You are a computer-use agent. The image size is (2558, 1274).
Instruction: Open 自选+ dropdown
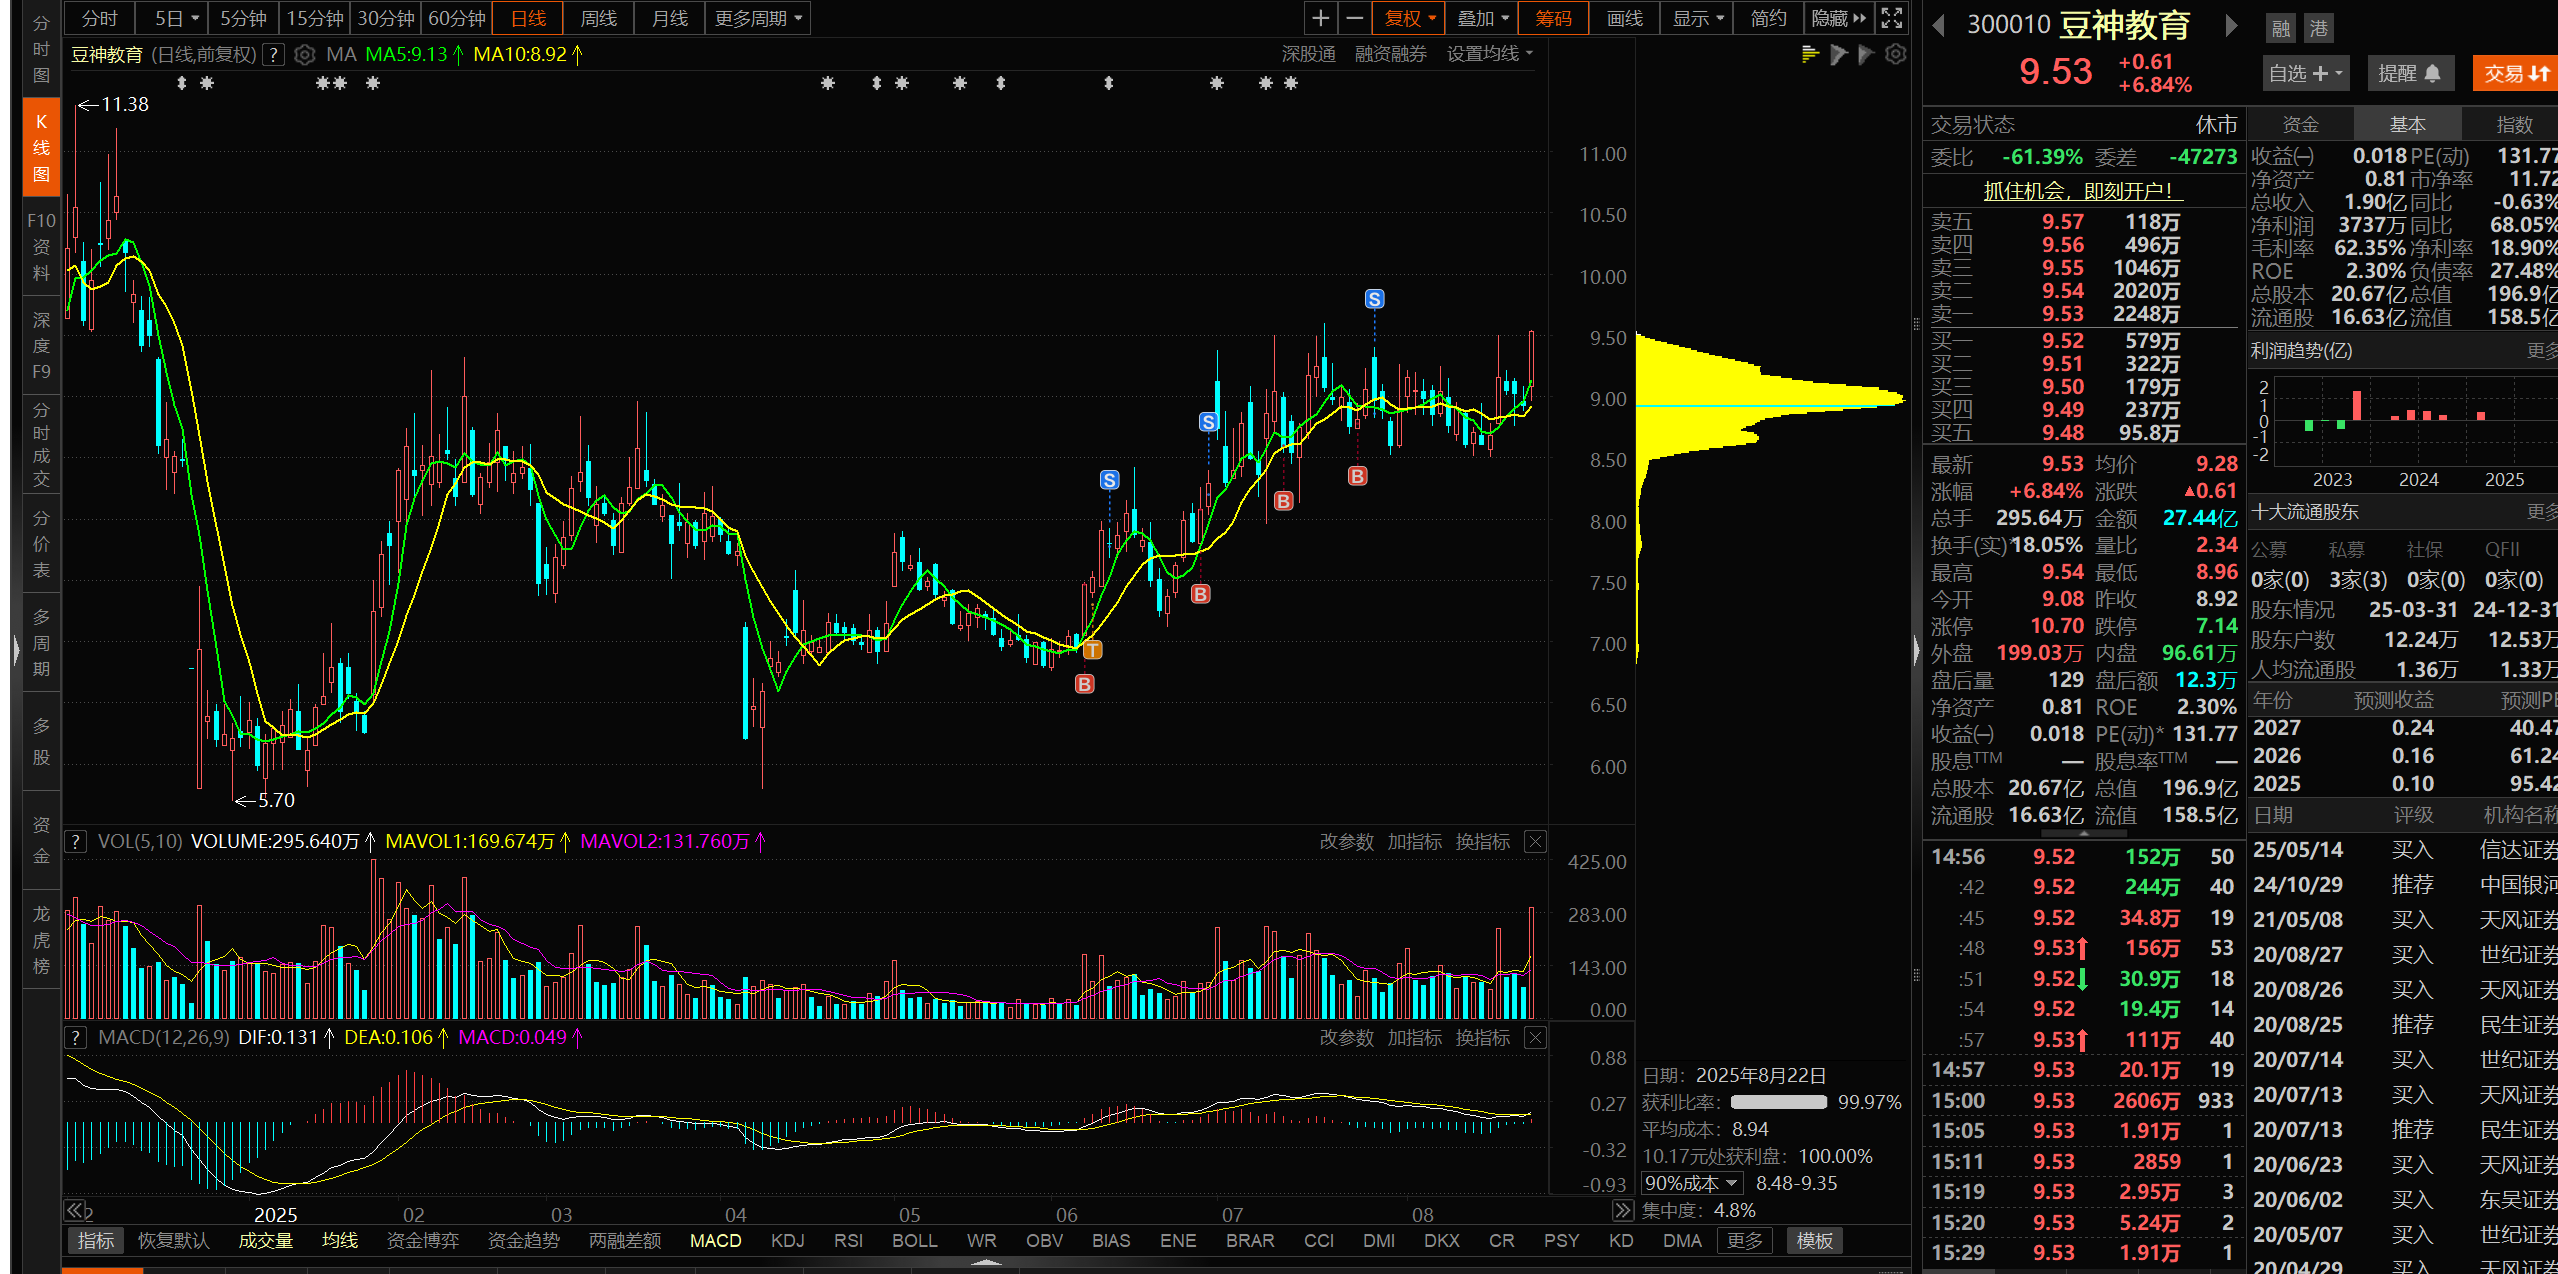coord(2304,73)
